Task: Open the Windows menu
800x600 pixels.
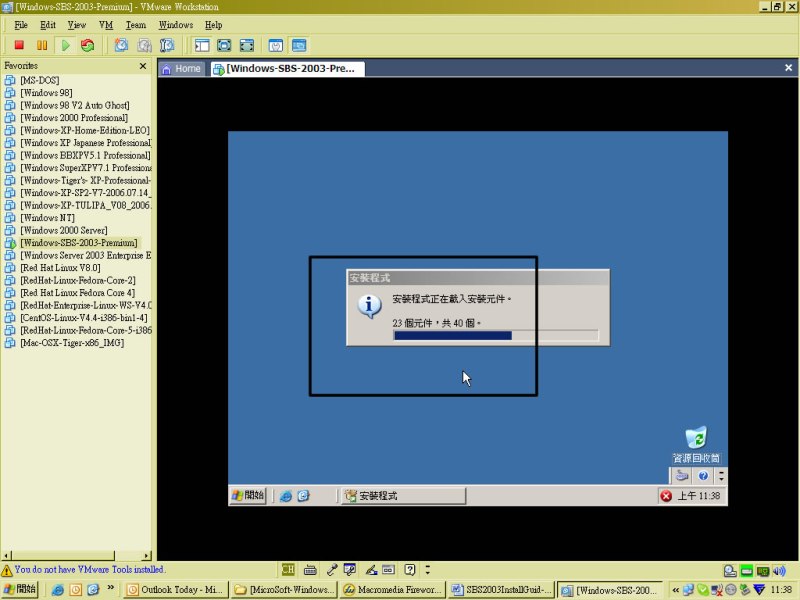Action: click(176, 25)
